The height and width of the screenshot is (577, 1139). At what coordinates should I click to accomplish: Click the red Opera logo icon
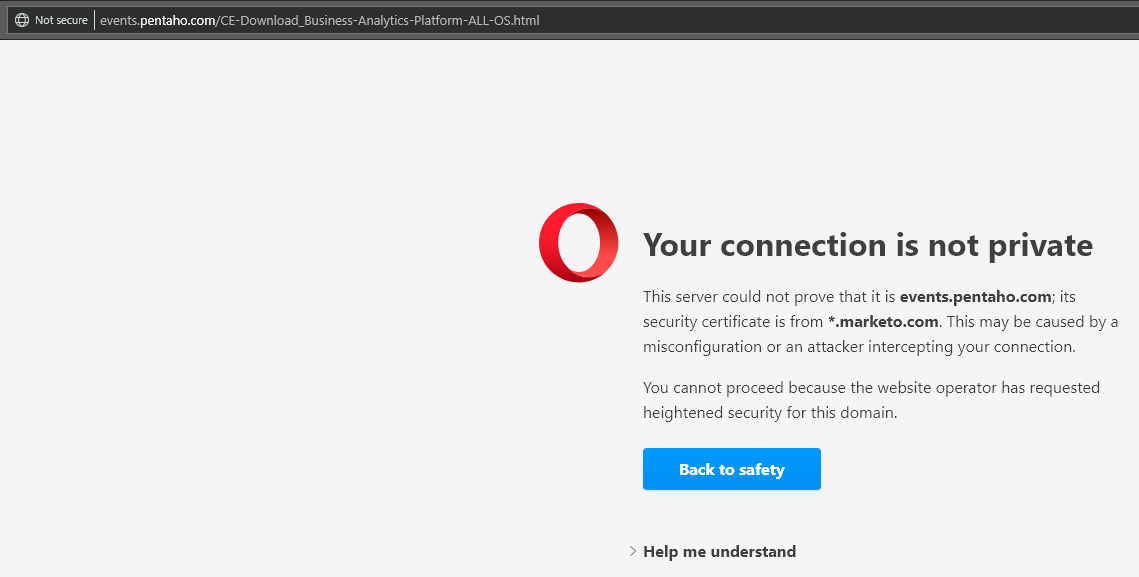(x=578, y=243)
